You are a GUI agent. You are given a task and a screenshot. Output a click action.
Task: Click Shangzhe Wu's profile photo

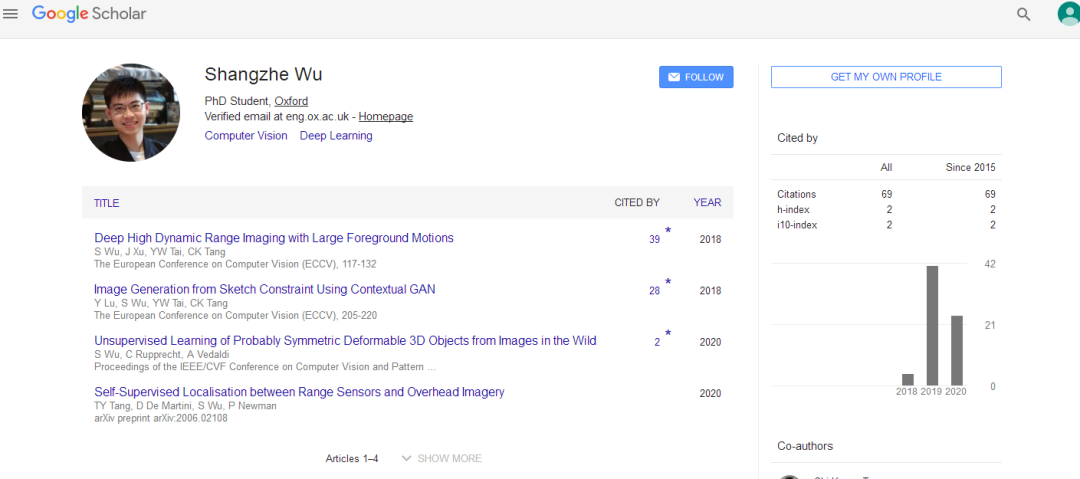click(x=131, y=112)
